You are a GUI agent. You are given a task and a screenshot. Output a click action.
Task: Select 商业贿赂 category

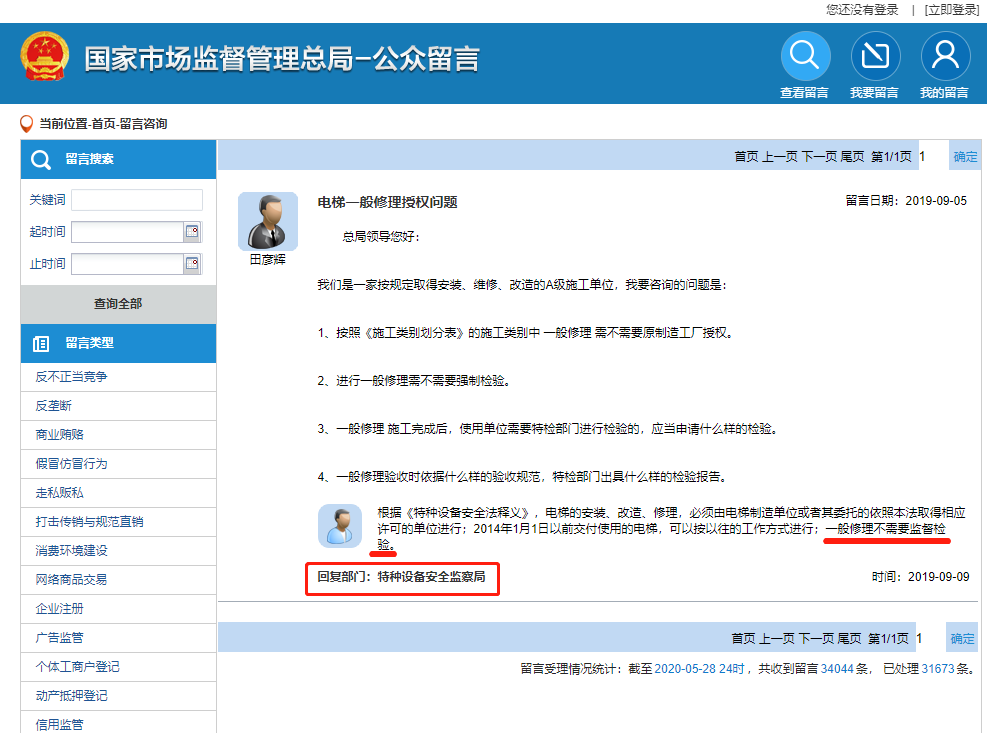(x=60, y=435)
